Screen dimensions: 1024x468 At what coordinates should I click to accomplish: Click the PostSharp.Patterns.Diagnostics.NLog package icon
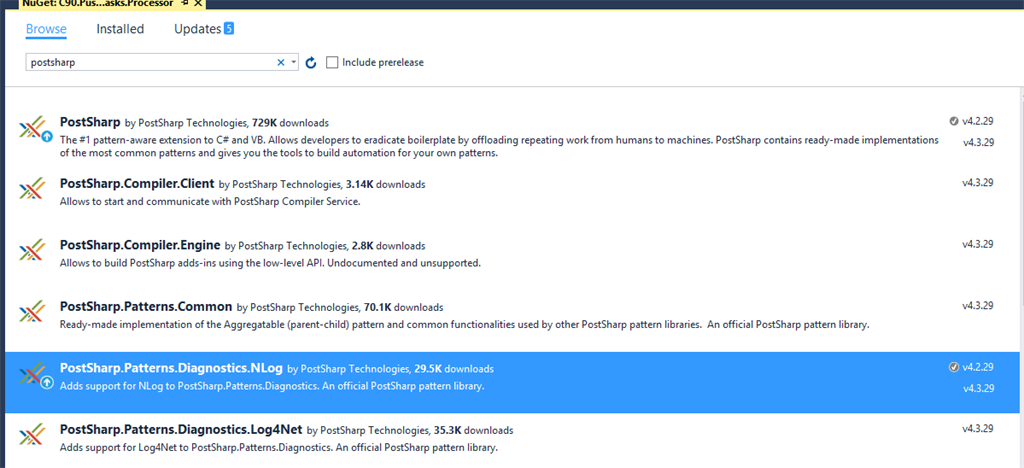pos(33,375)
